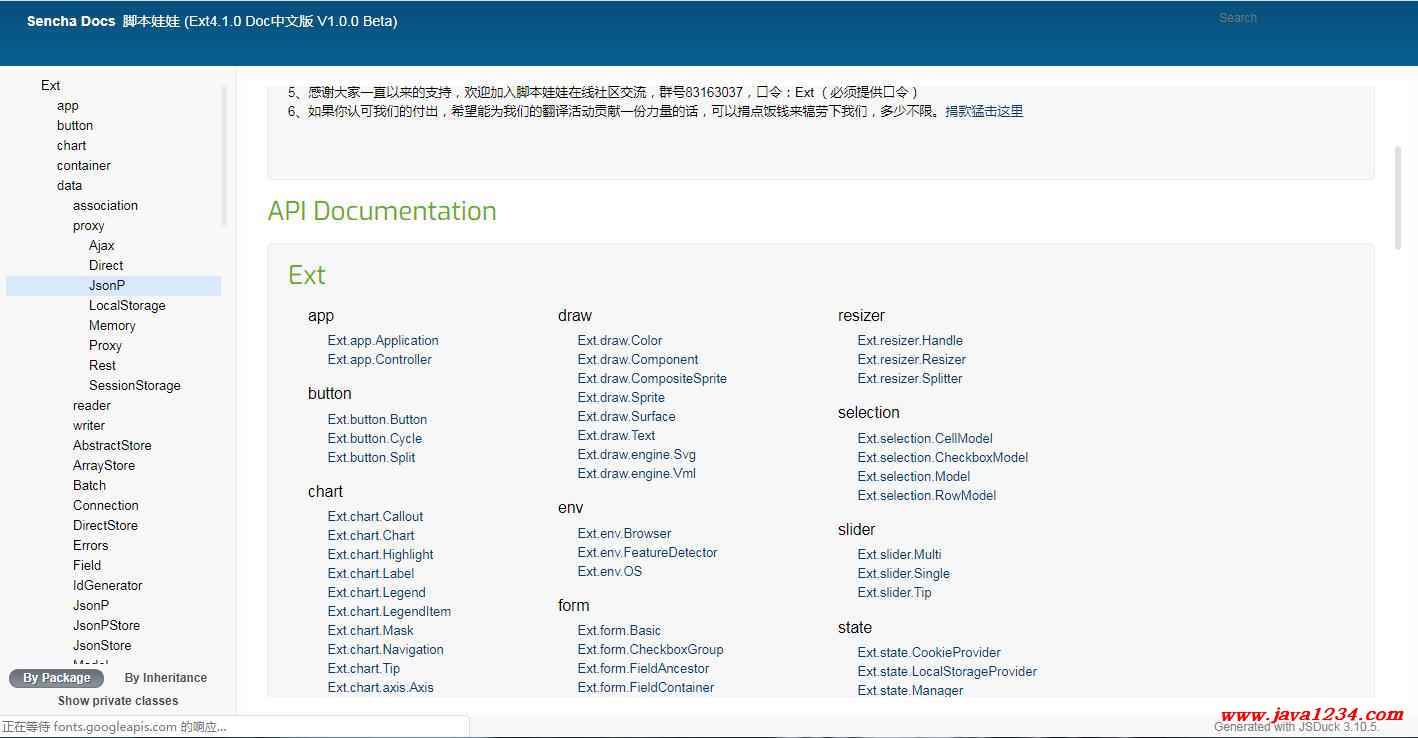Open Ext.chart.Chart link
The width and height of the screenshot is (1418, 738).
(371, 536)
